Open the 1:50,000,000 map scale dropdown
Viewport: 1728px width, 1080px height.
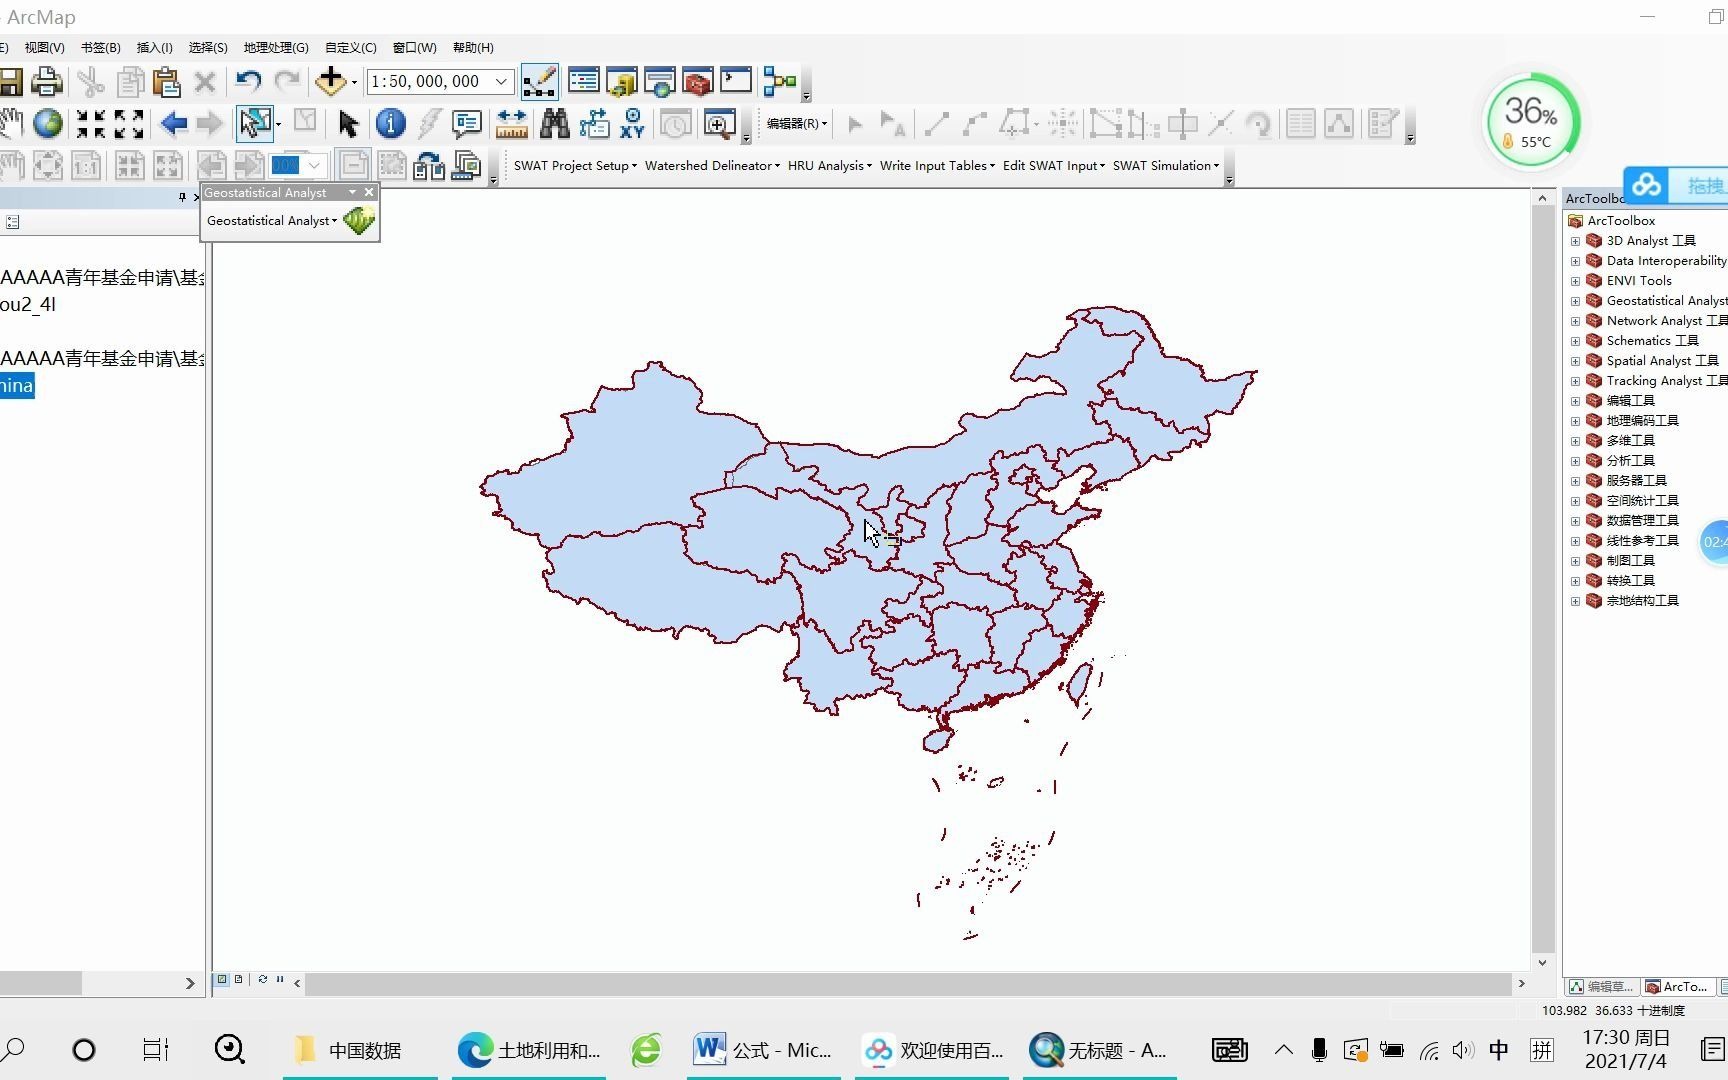pyautogui.click(x=499, y=81)
